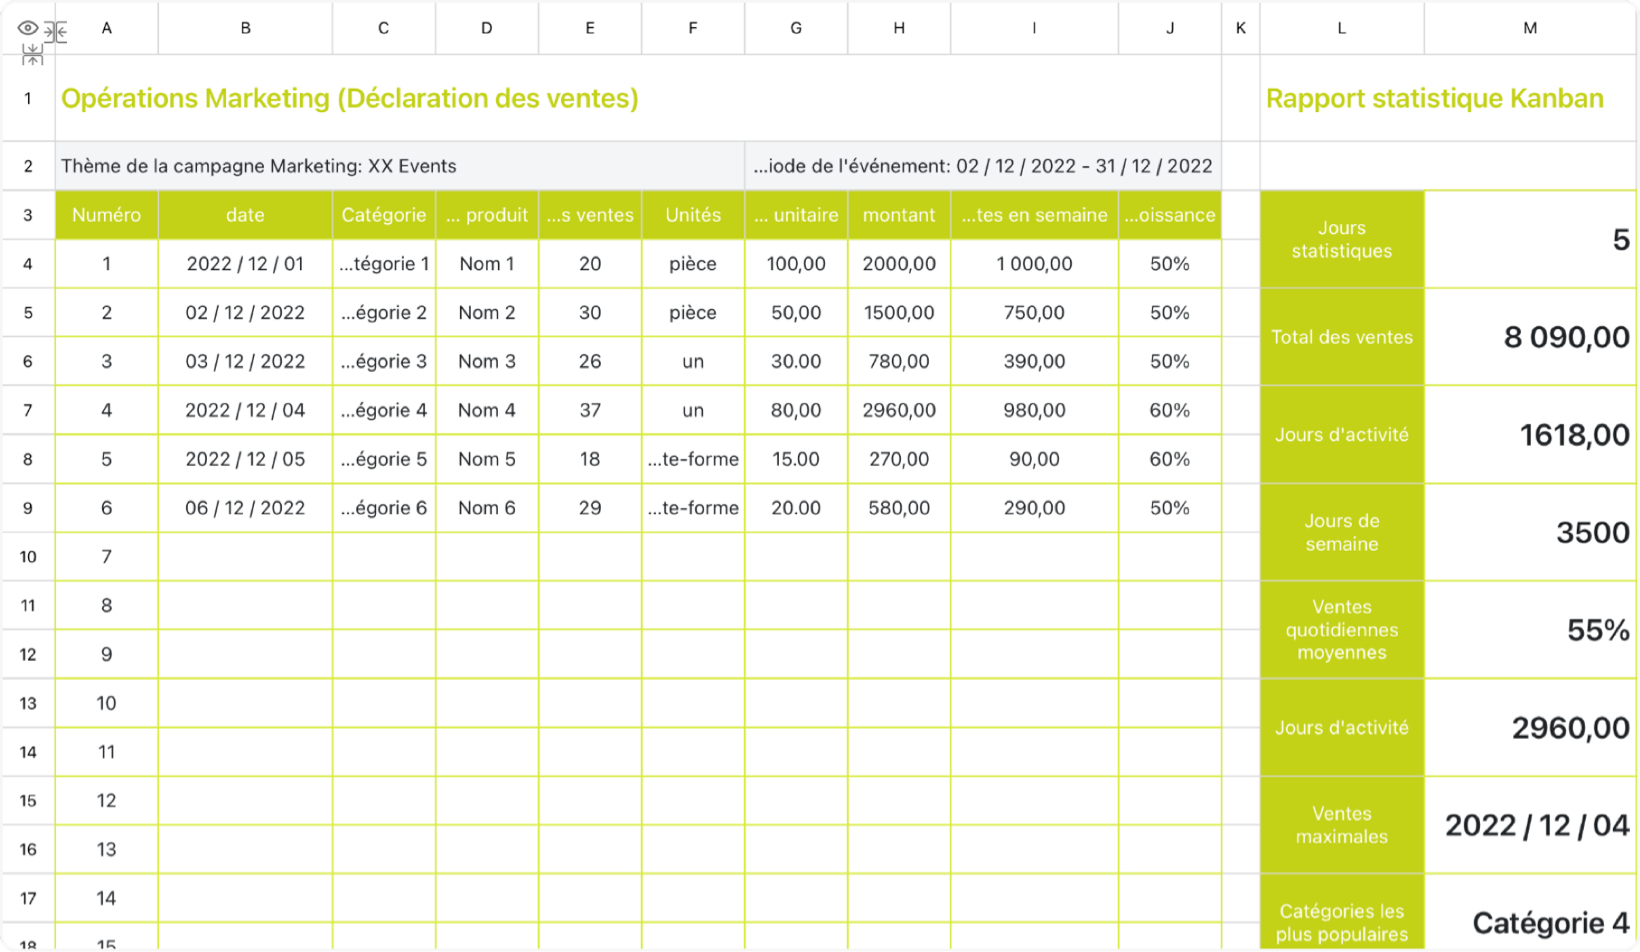The image size is (1640, 952).
Task: Click the date cell '06 / 12 / 2022'
Action: (x=245, y=508)
